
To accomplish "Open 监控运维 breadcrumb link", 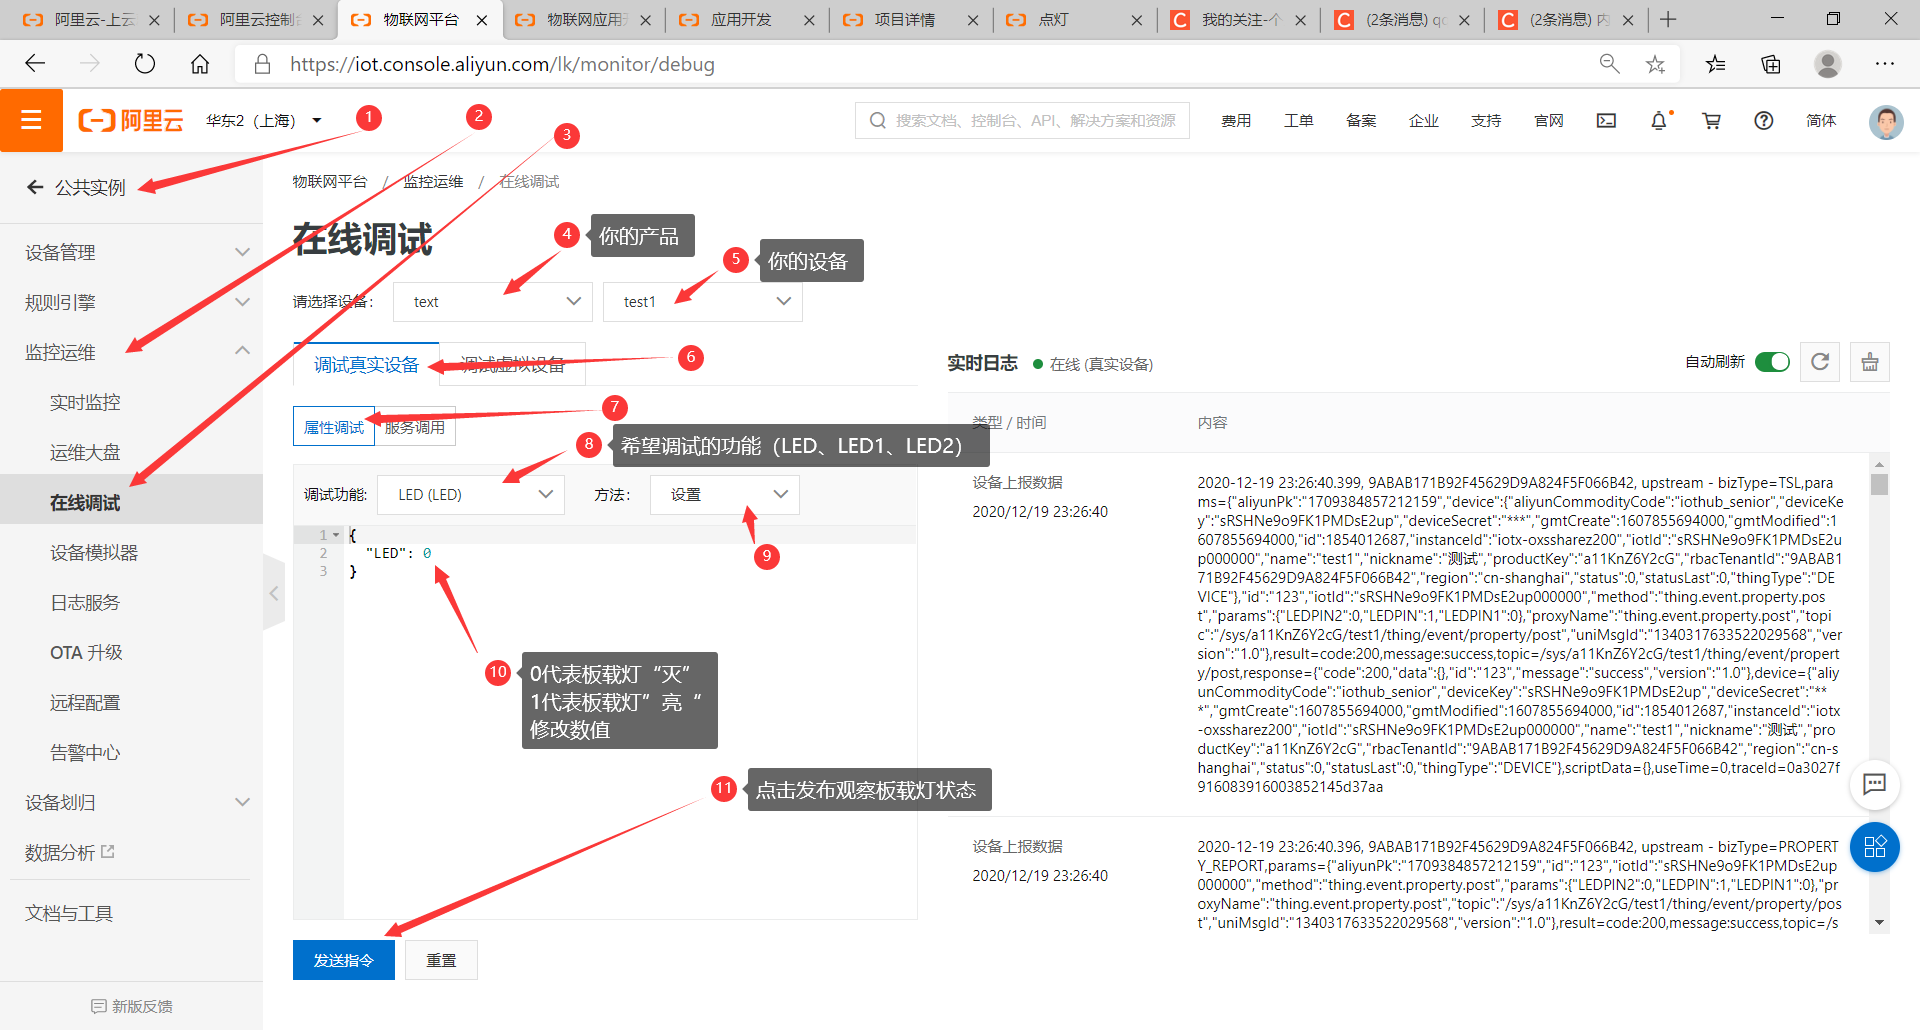I will click(x=433, y=181).
